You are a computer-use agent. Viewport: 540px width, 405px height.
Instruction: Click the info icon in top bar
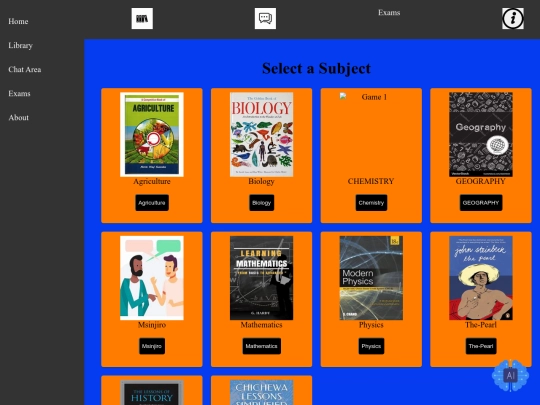(513, 19)
